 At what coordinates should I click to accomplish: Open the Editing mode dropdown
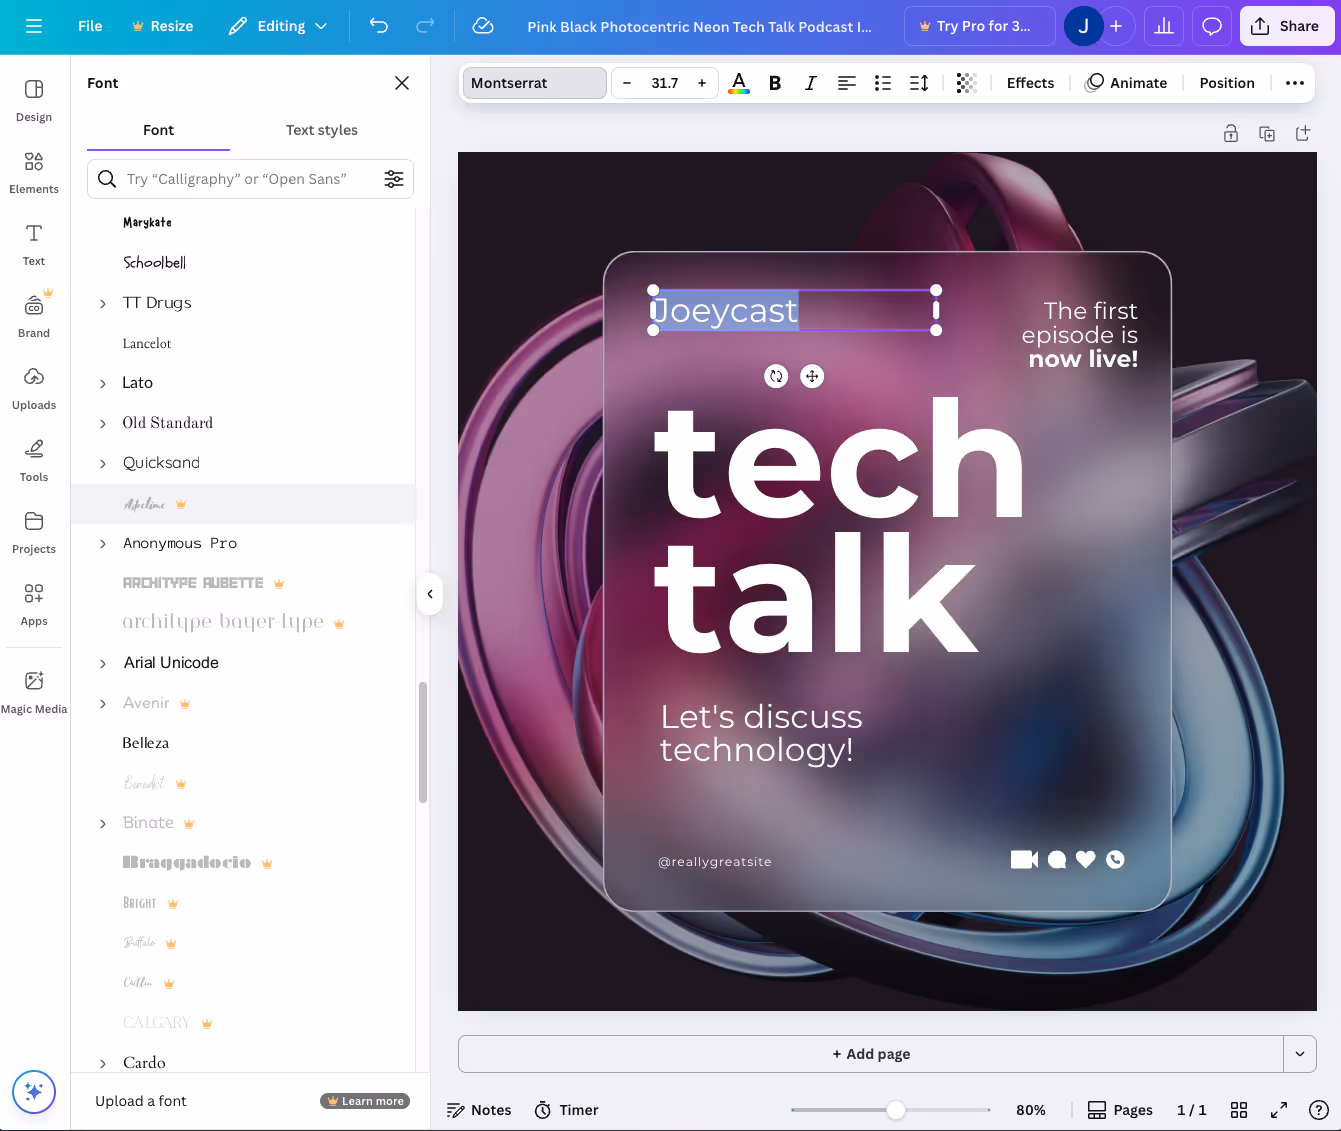pos(278,26)
